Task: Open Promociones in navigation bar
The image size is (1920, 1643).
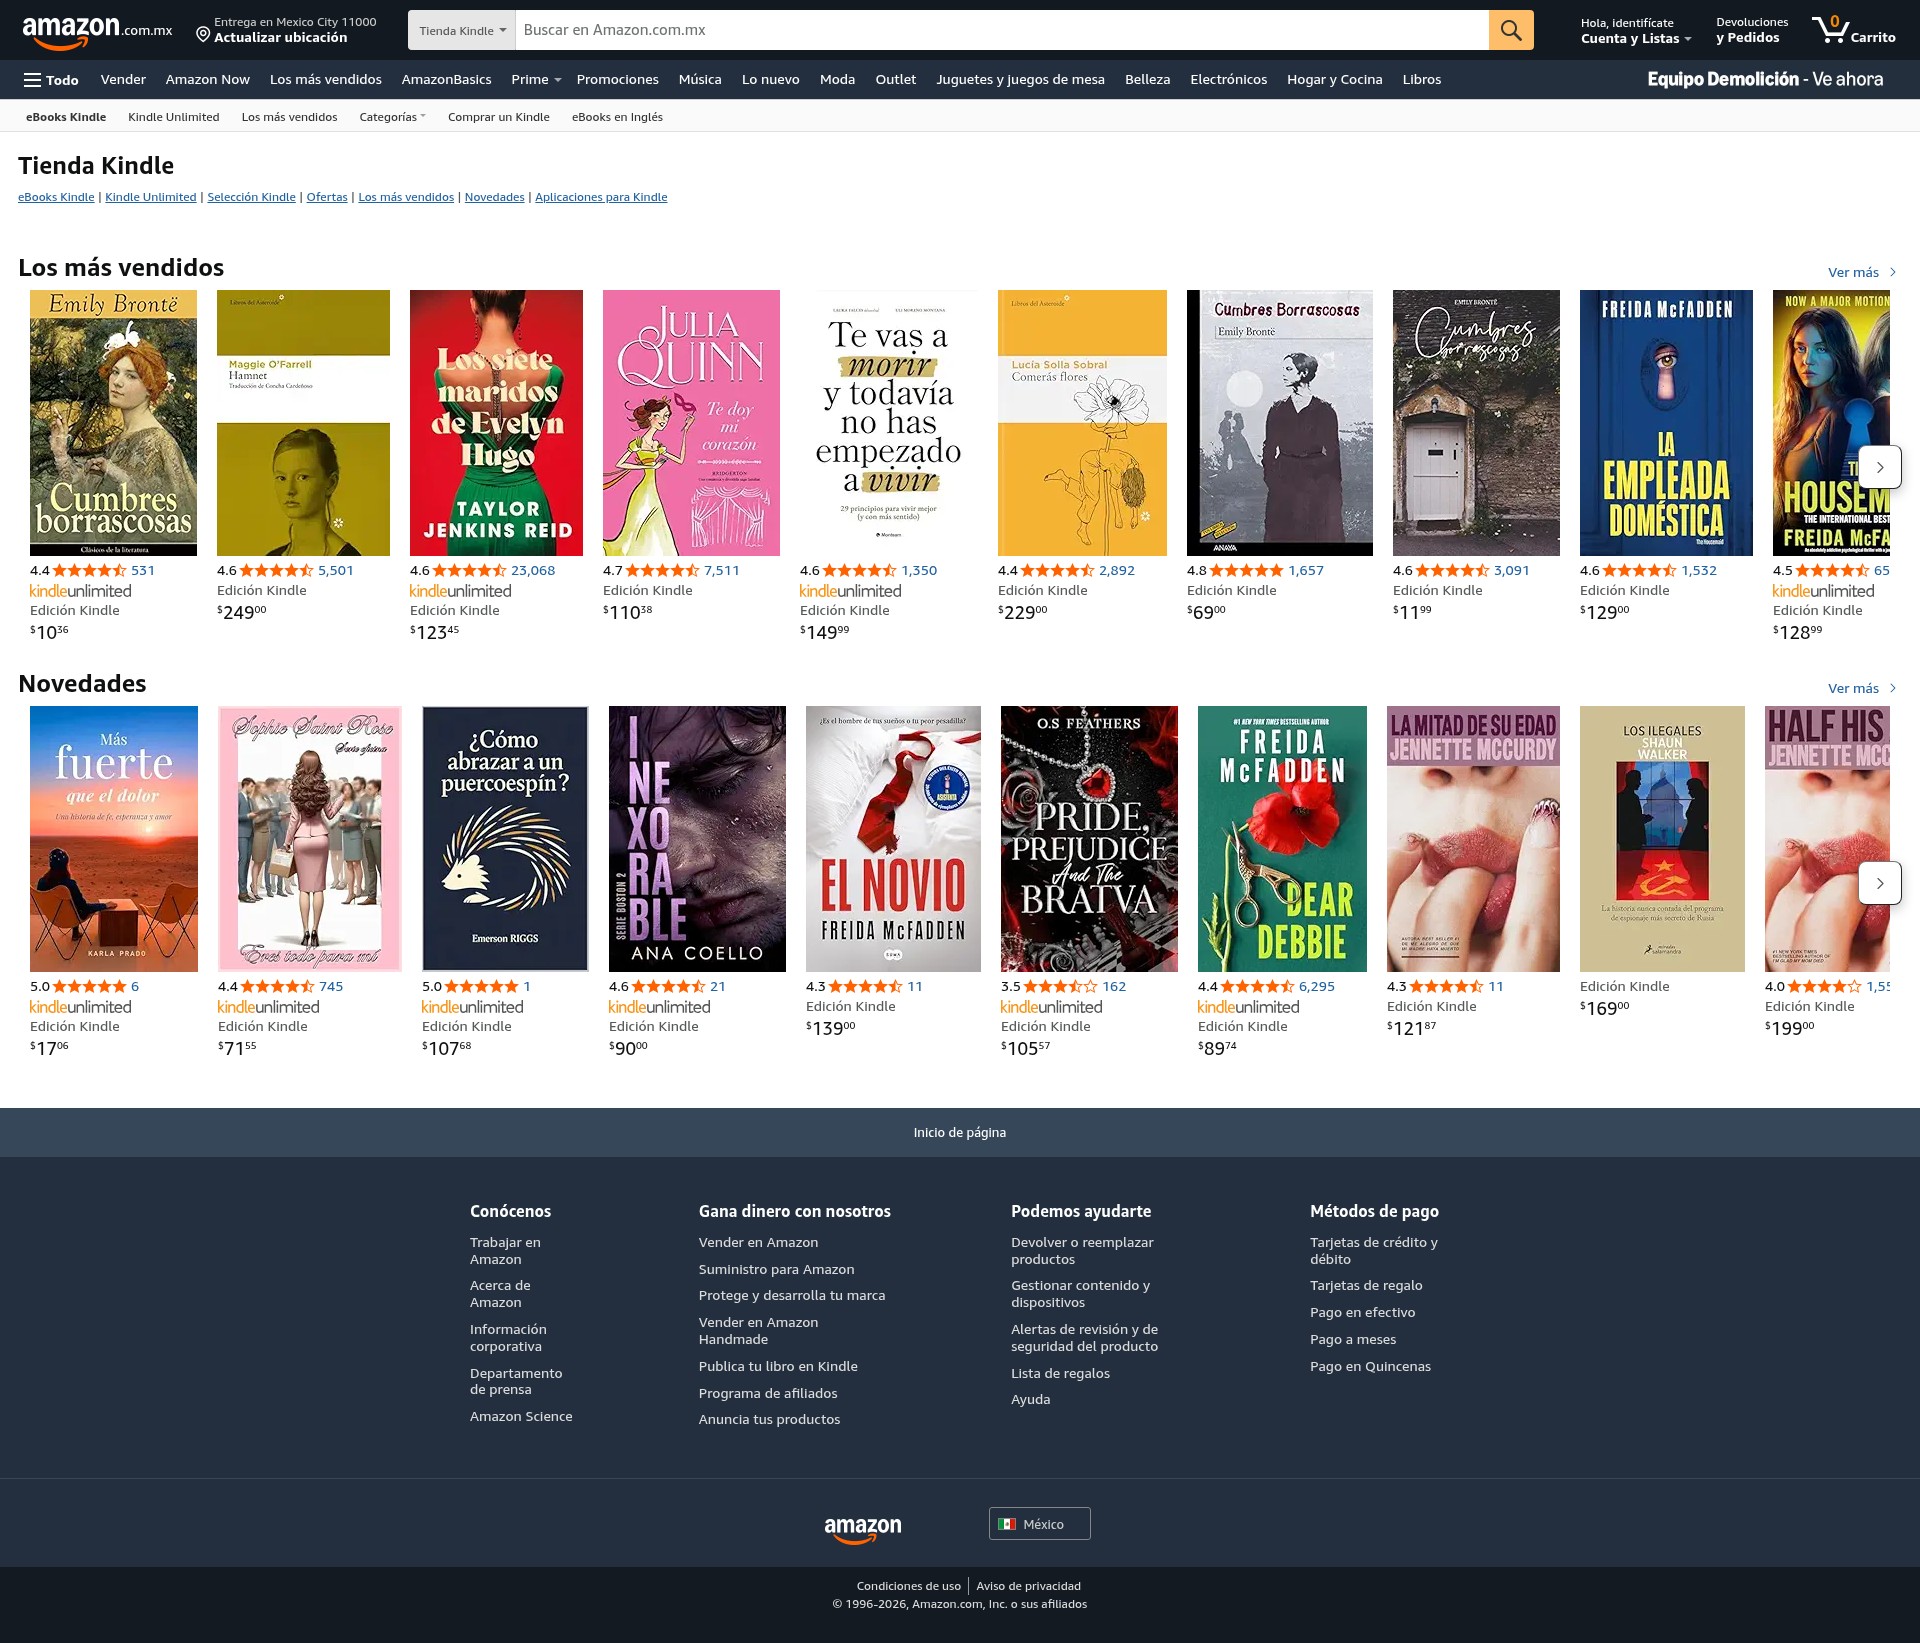Action: click(x=617, y=80)
